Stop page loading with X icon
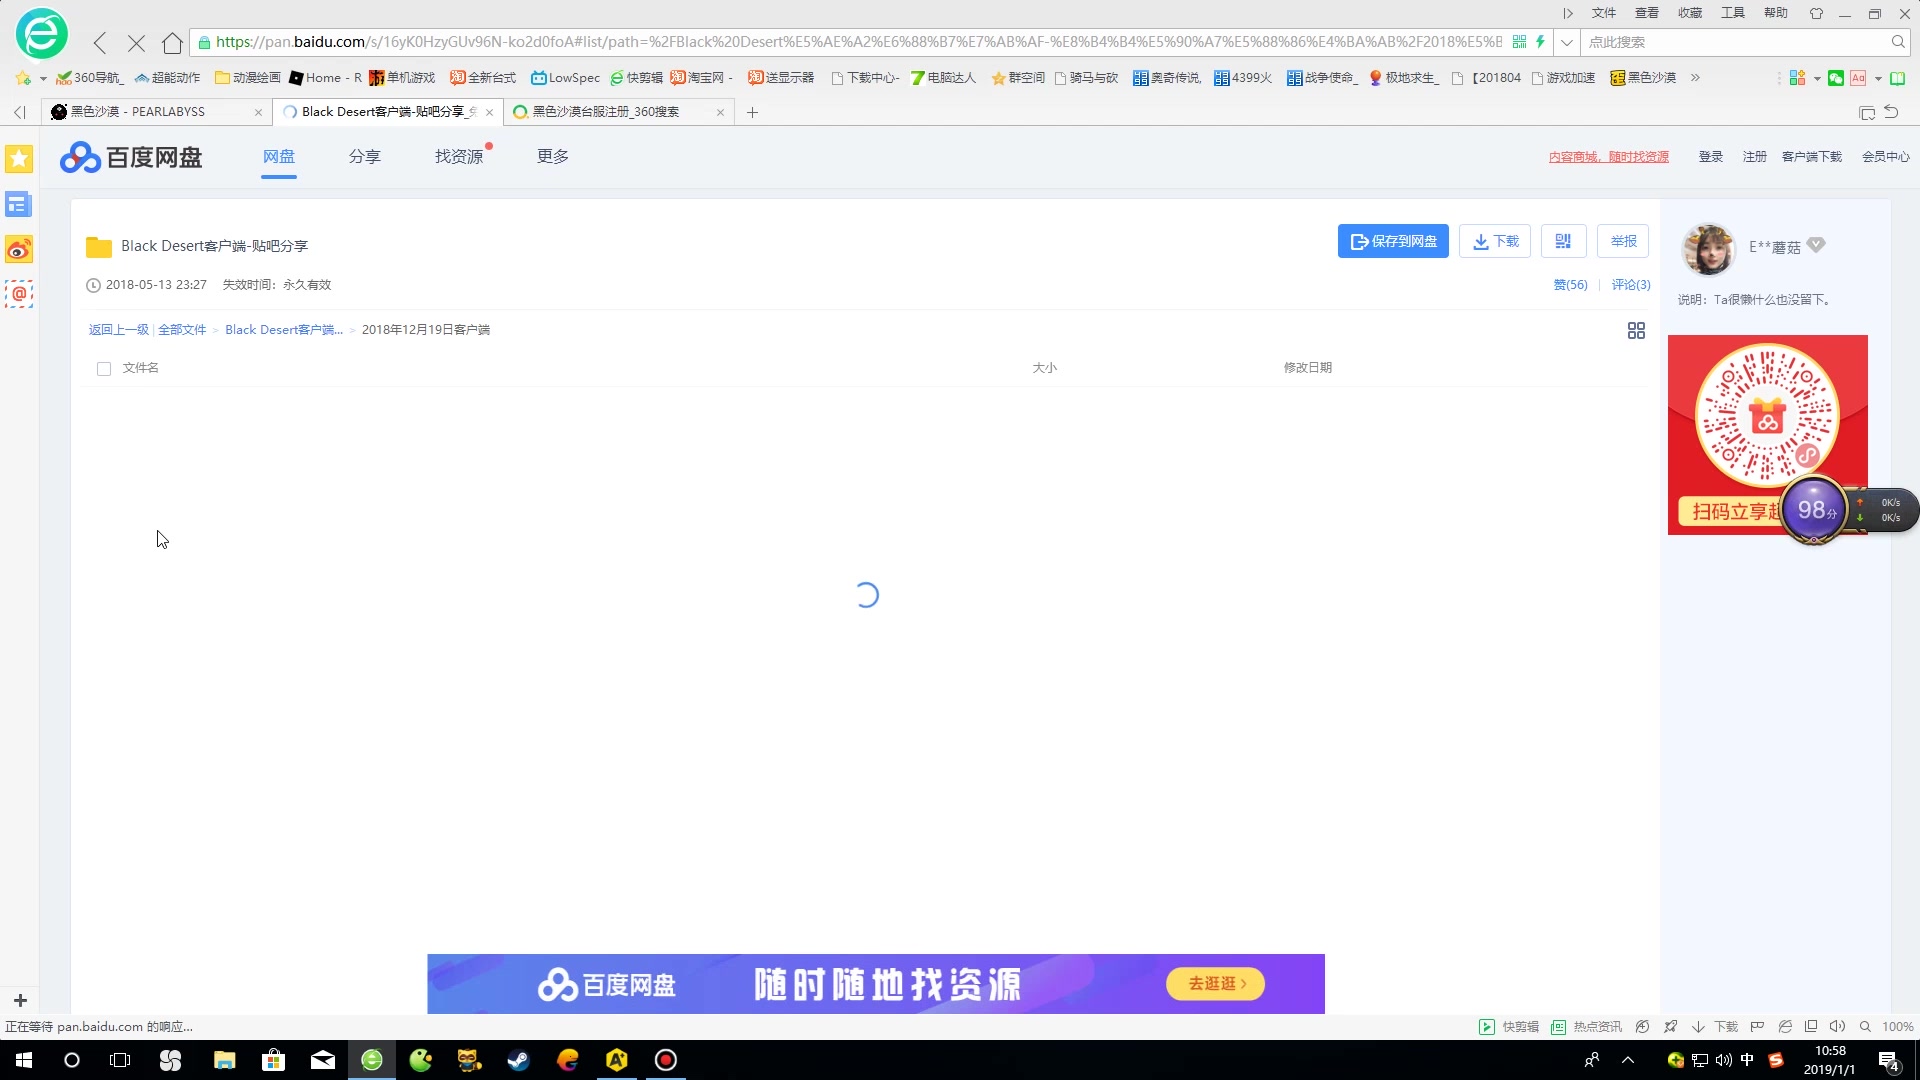 pos(137,42)
